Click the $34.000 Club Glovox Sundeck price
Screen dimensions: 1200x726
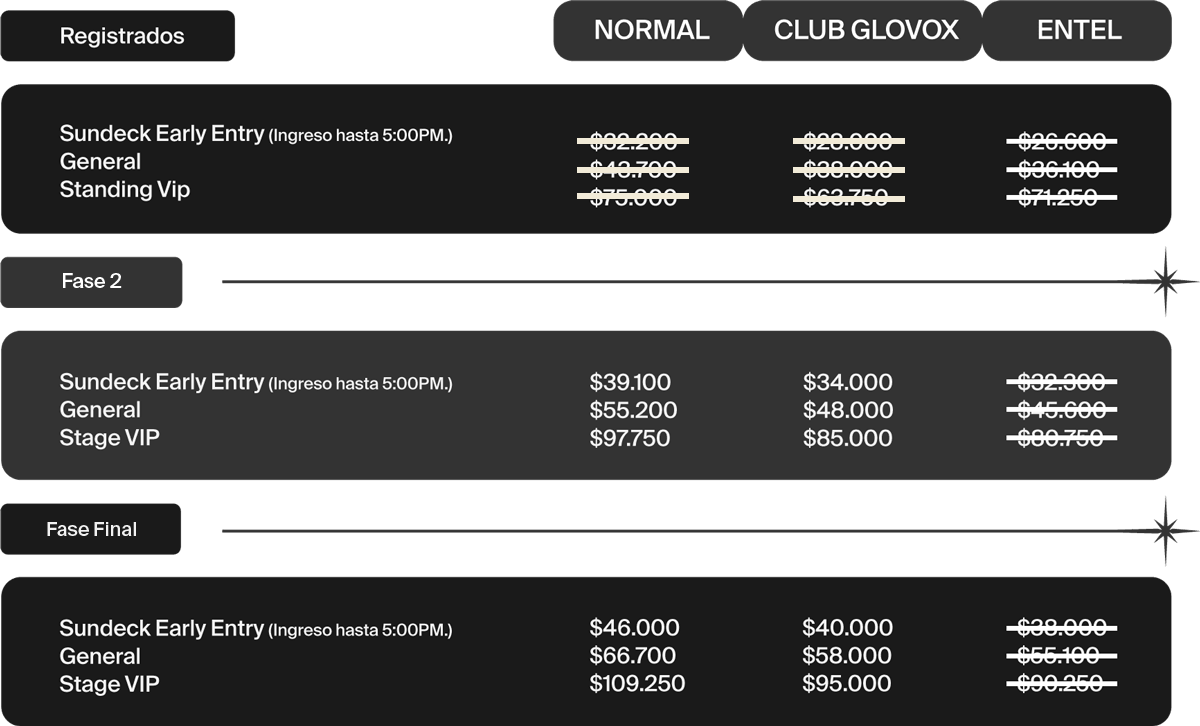[847, 382]
